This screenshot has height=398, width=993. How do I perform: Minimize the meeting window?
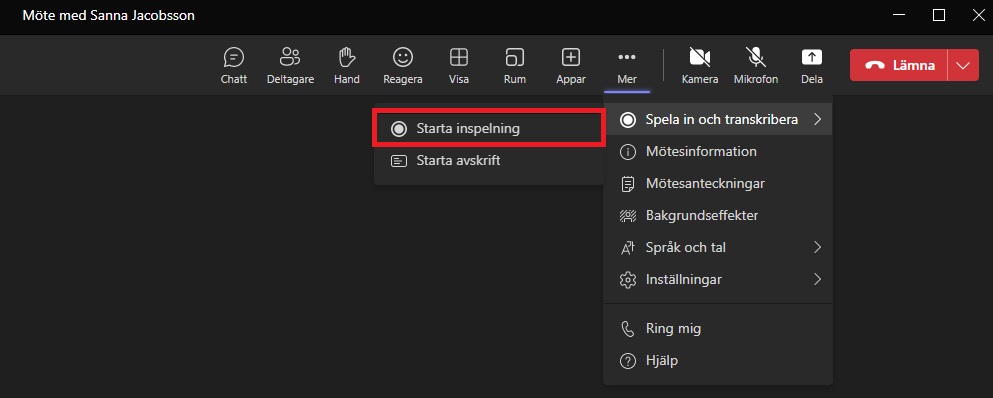[899, 15]
